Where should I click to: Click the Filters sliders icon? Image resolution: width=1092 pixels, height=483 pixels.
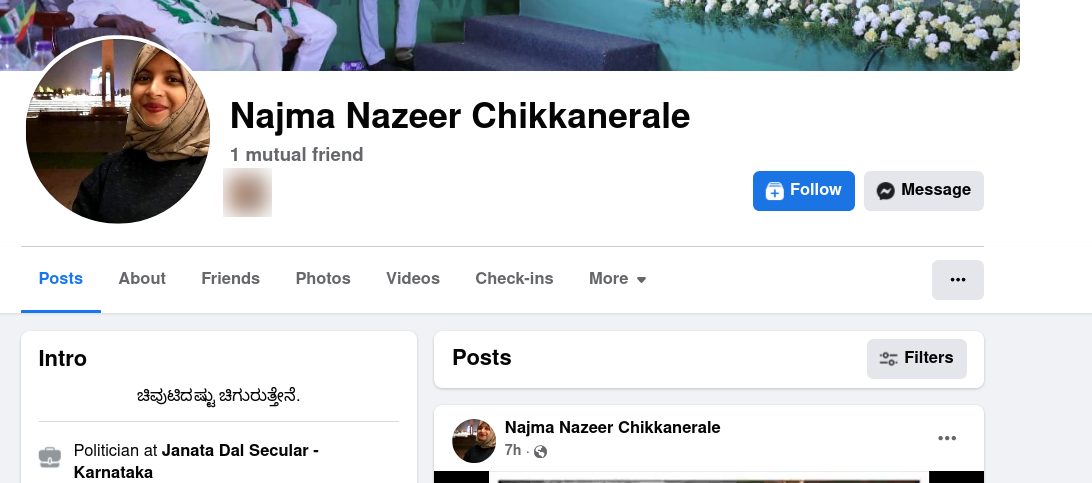tap(888, 358)
